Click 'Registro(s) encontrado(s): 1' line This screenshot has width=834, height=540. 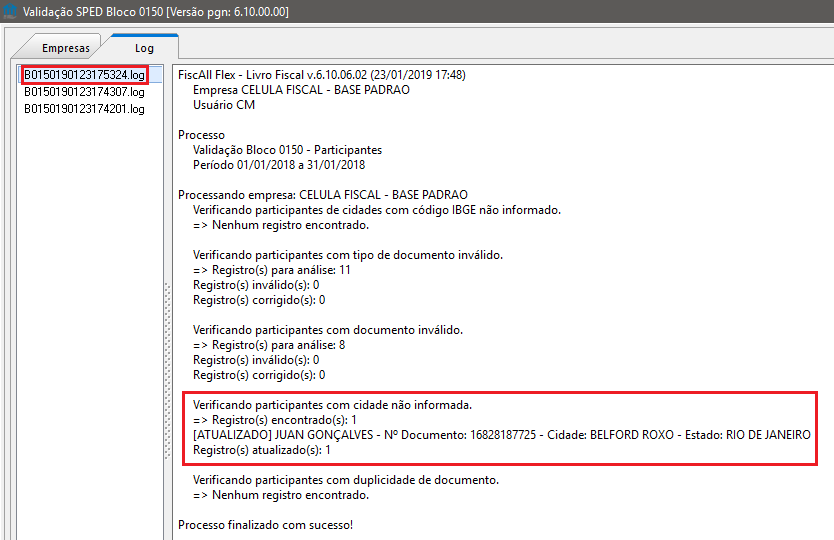pyautogui.click(x=275, y=420)
